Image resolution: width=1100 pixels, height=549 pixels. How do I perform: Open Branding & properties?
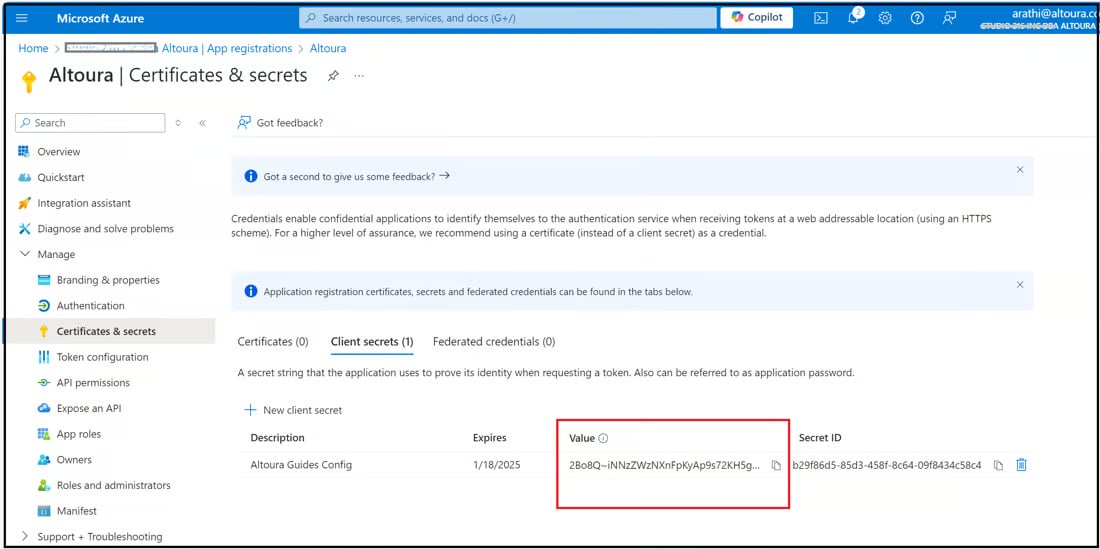coord(108,280)
